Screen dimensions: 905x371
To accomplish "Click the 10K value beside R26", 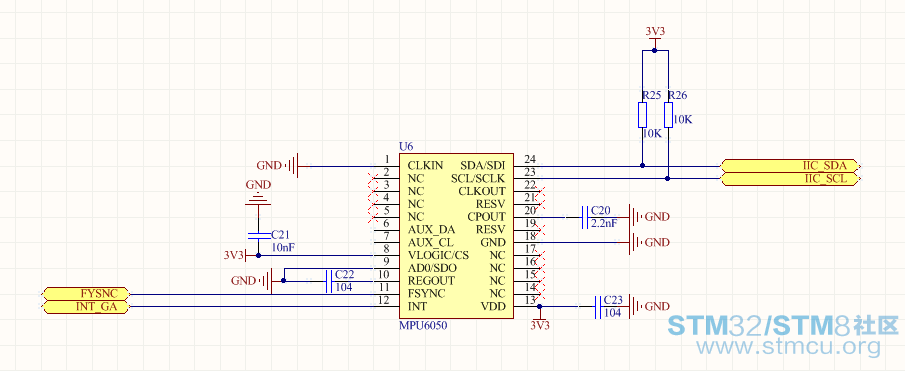I will click(682, 120).
